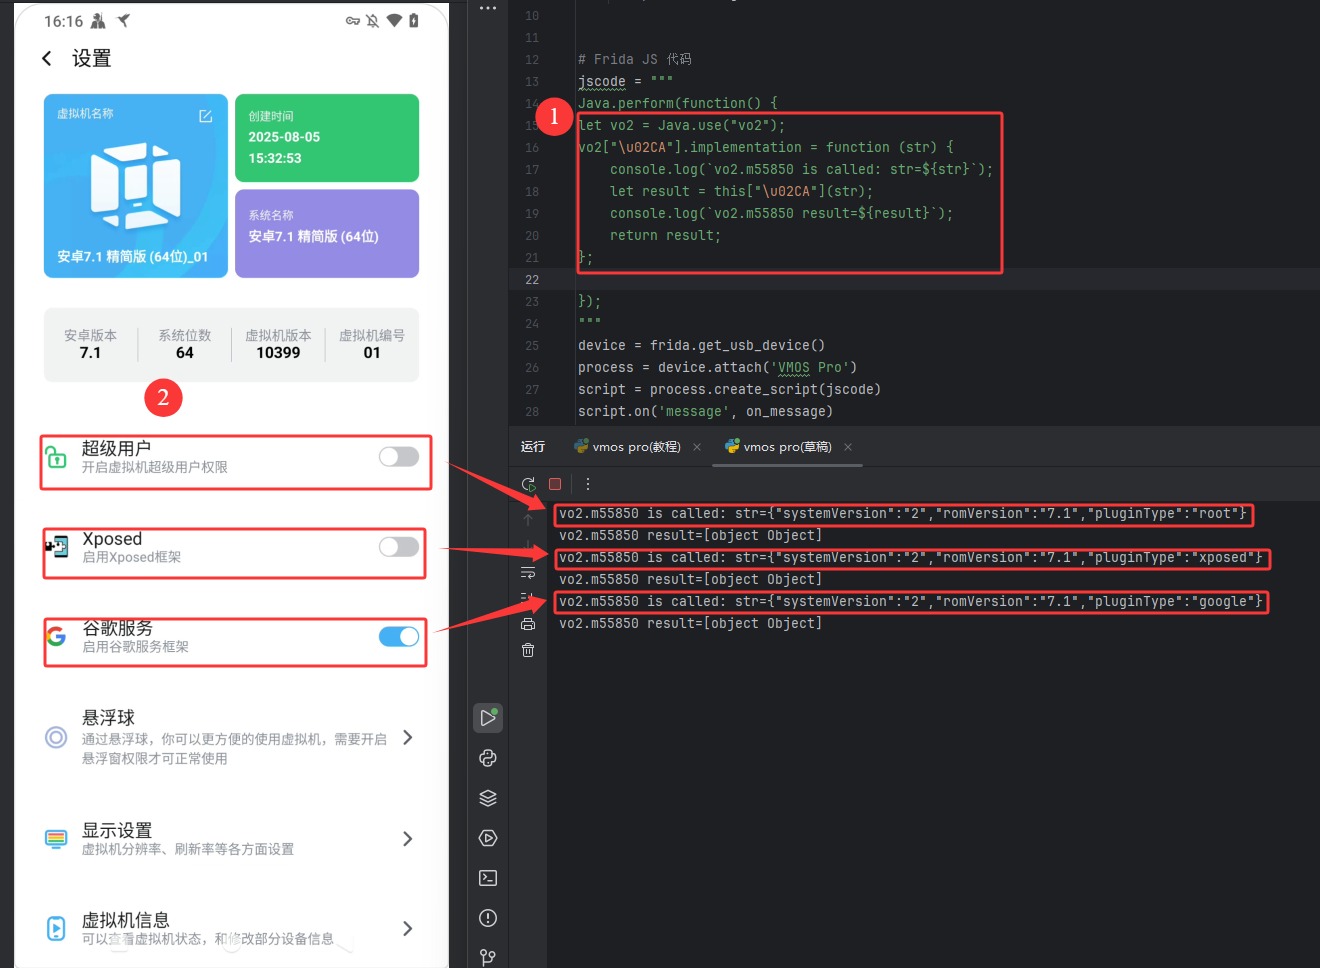Switch to the vmos pro(草稿) run tab
Viewport: 1320px width, 968px height.
click(x=778, y=447)
